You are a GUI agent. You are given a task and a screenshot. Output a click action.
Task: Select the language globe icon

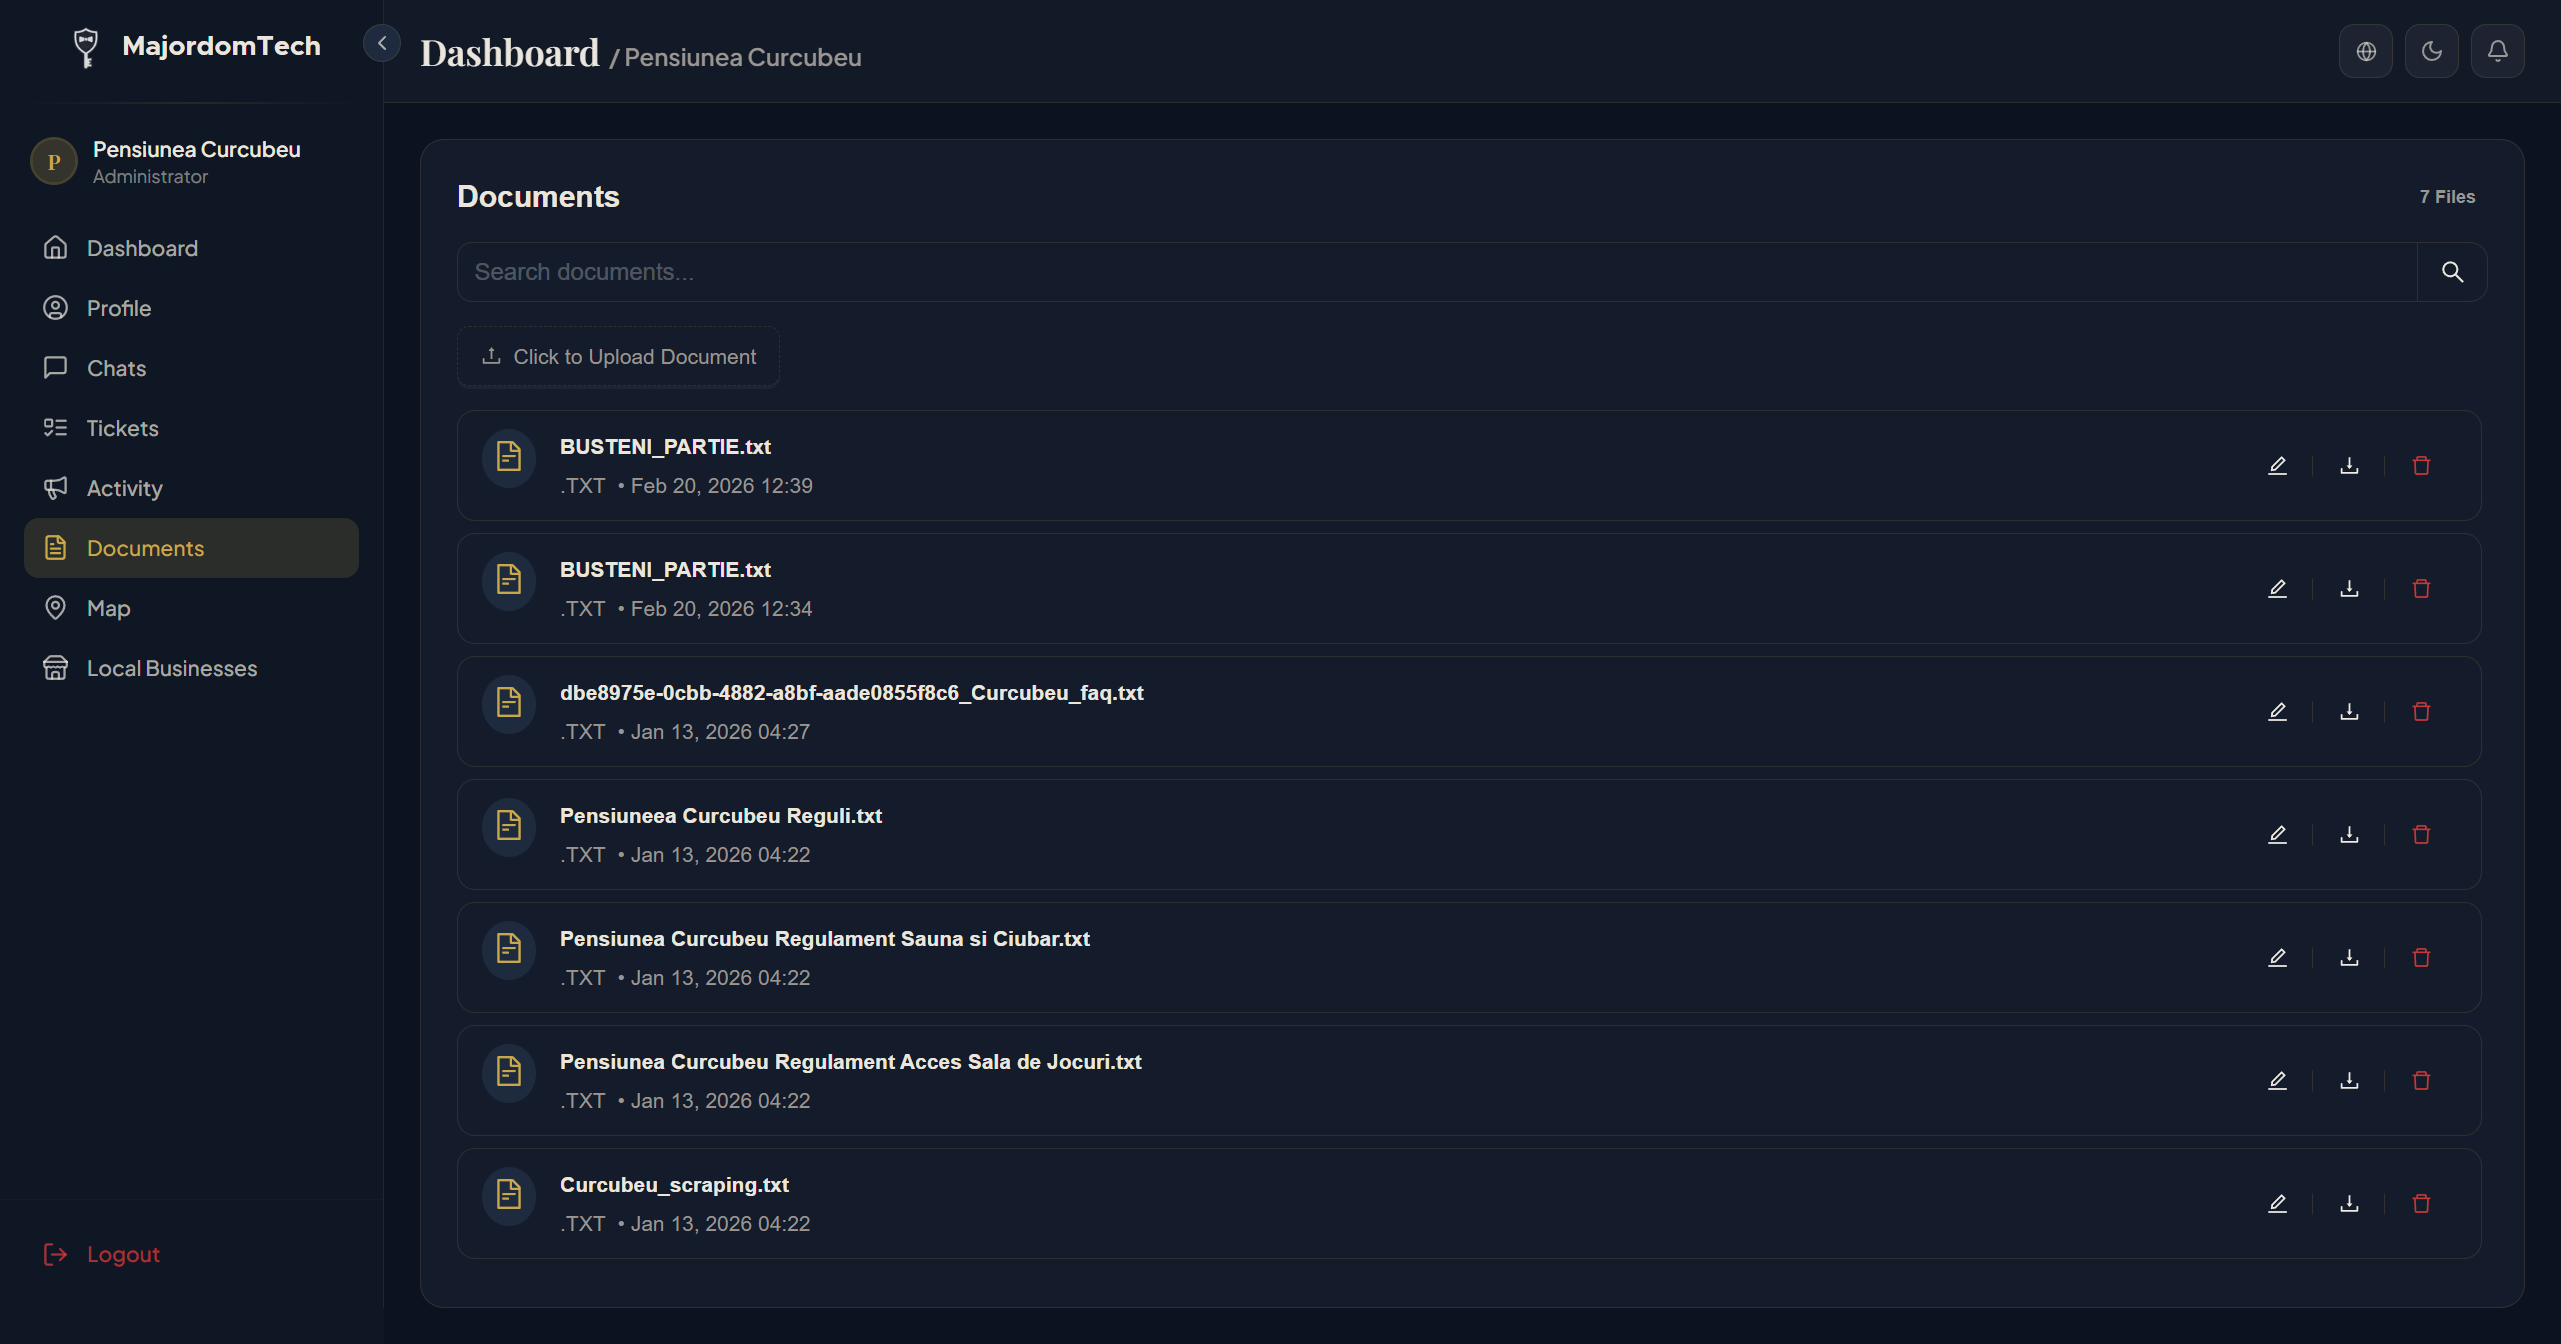click(2365, 50)
